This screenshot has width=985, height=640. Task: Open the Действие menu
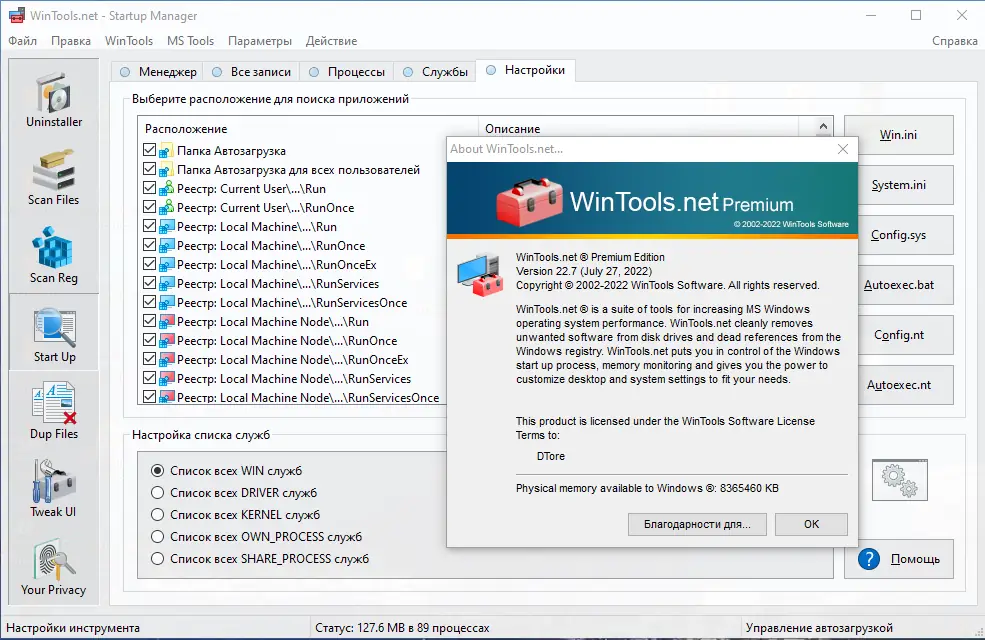click(332, 41)
